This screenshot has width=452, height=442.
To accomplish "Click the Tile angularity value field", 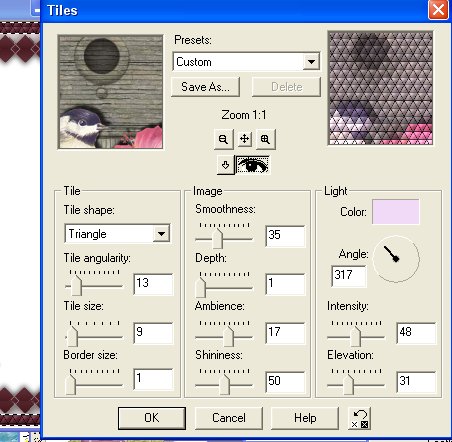I will (153, 284).
